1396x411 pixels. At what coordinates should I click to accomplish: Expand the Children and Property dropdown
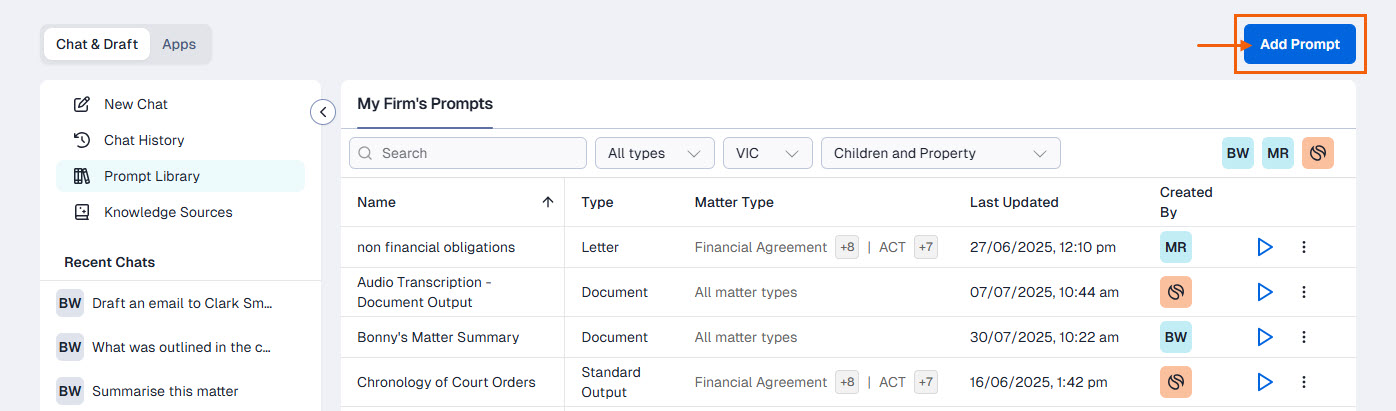(940, 153)
